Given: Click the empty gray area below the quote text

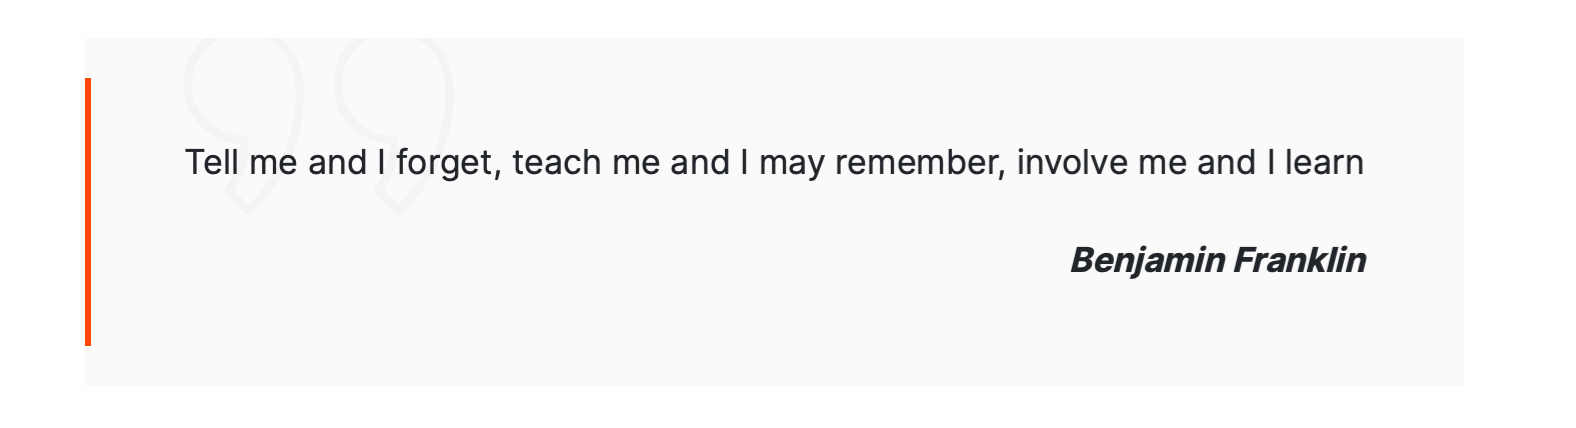Looking at the screenshot, I should [600, 300].
